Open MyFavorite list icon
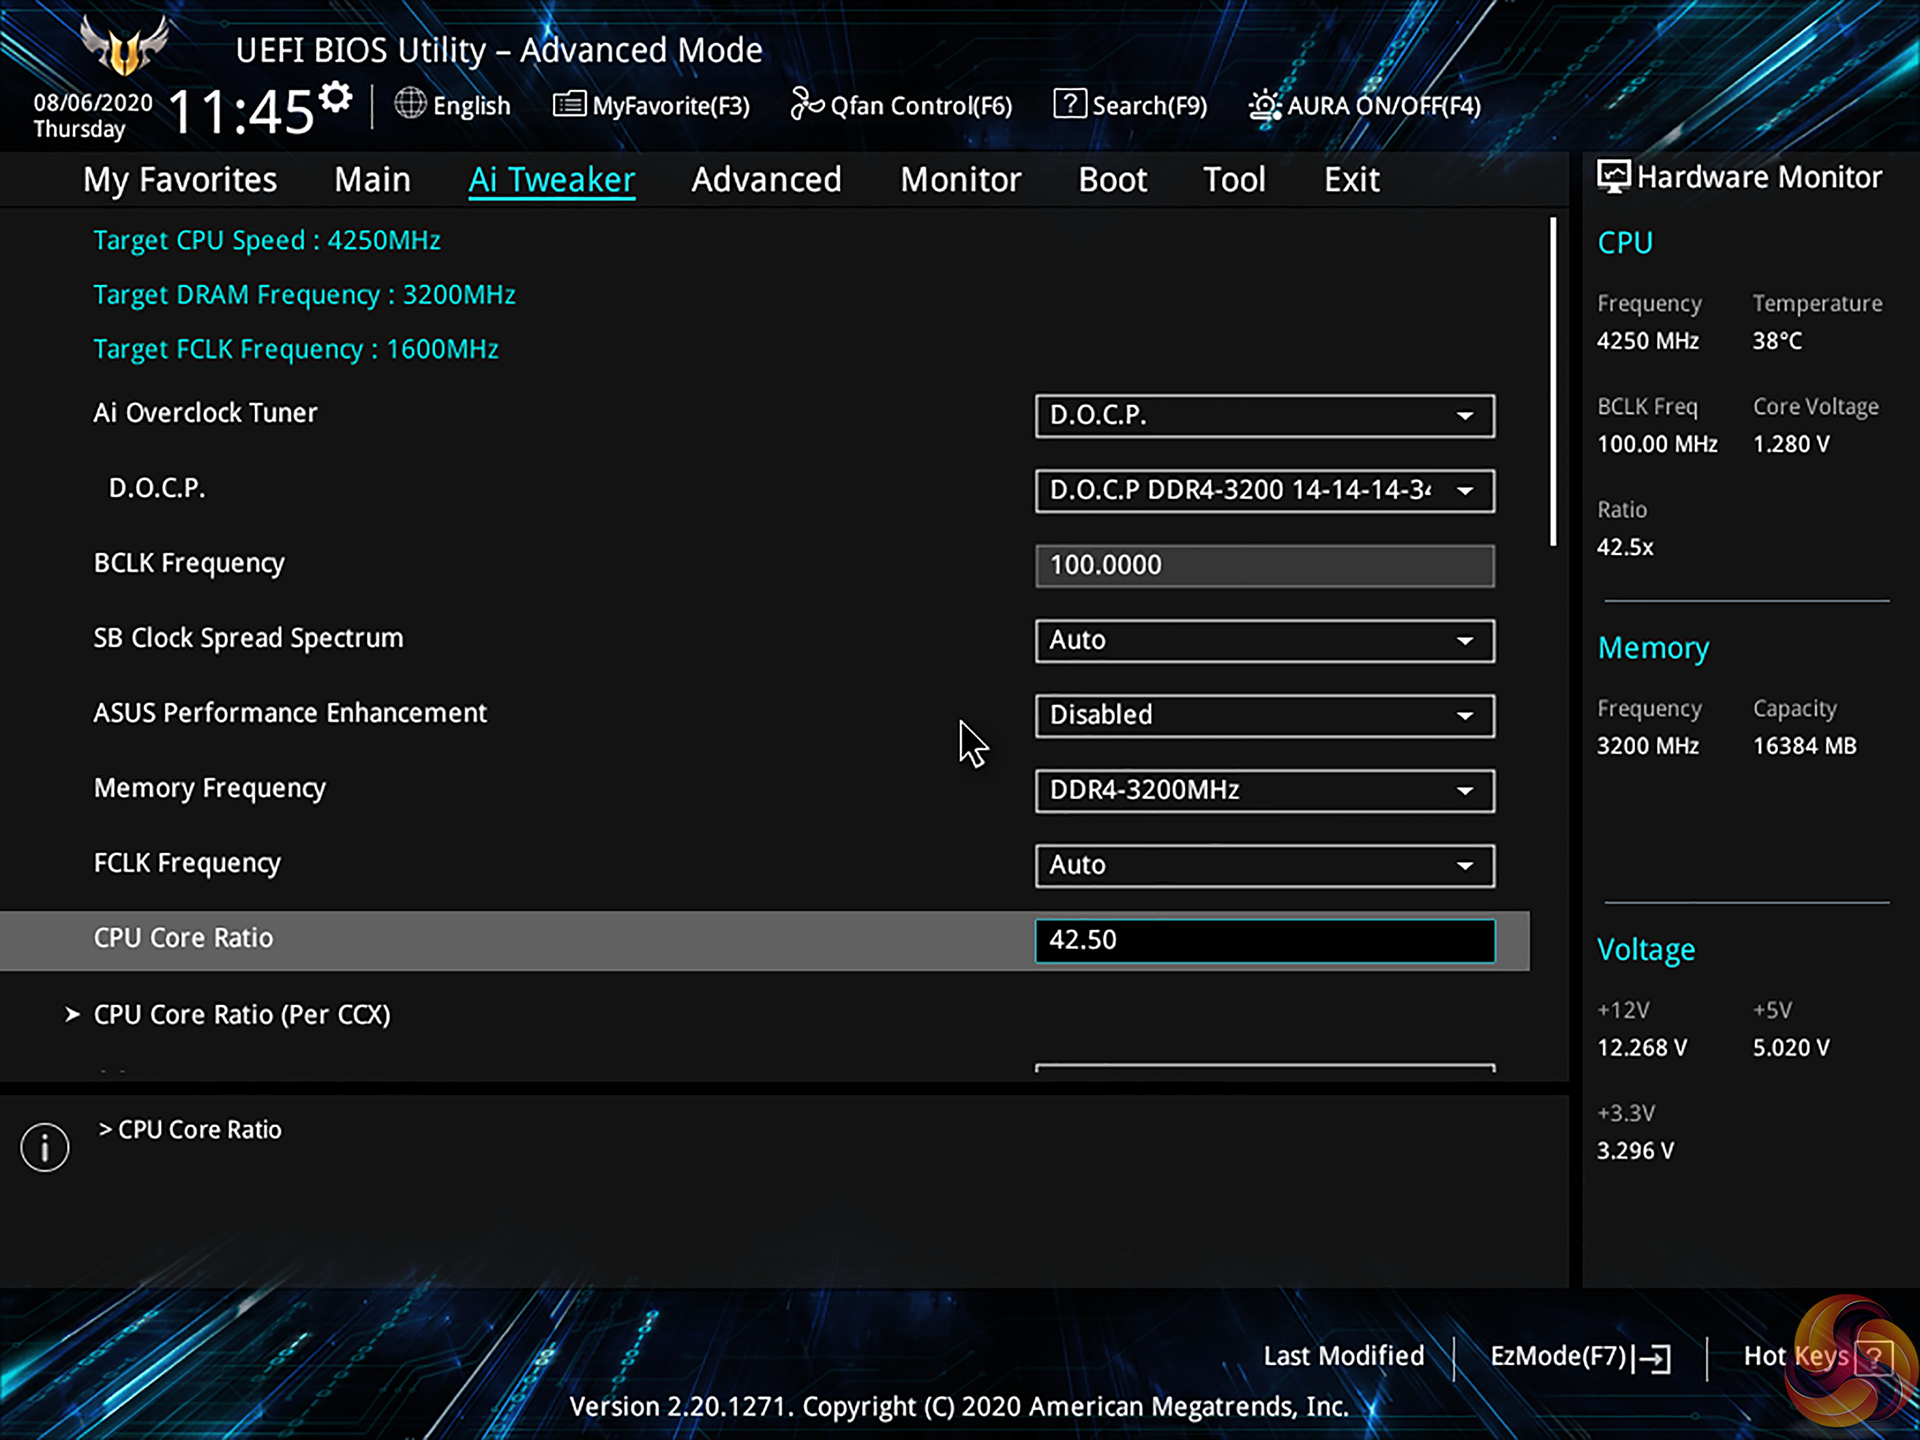 pyautogui.click(x=569, y=103)
